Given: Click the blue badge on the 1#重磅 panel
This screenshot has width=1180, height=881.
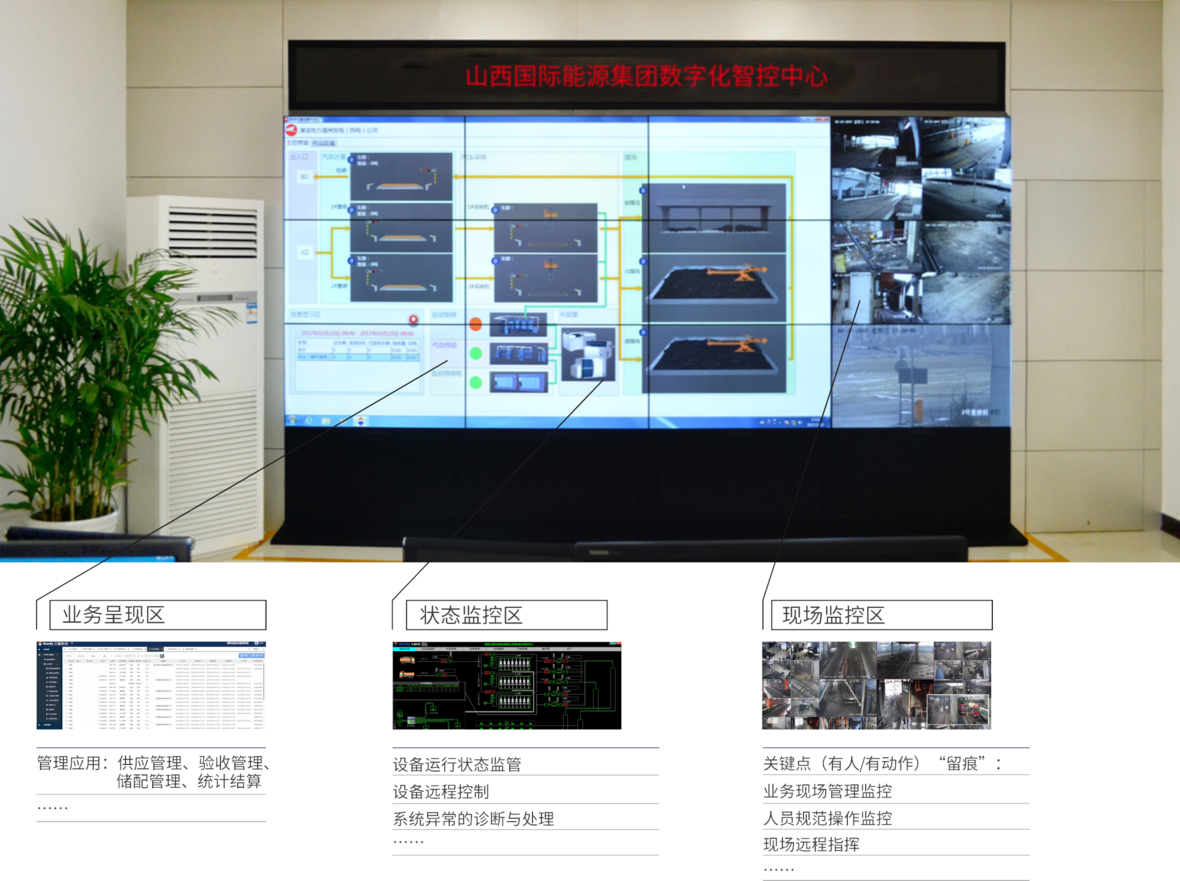Looking at the screenshot, I should click(351, 210).
